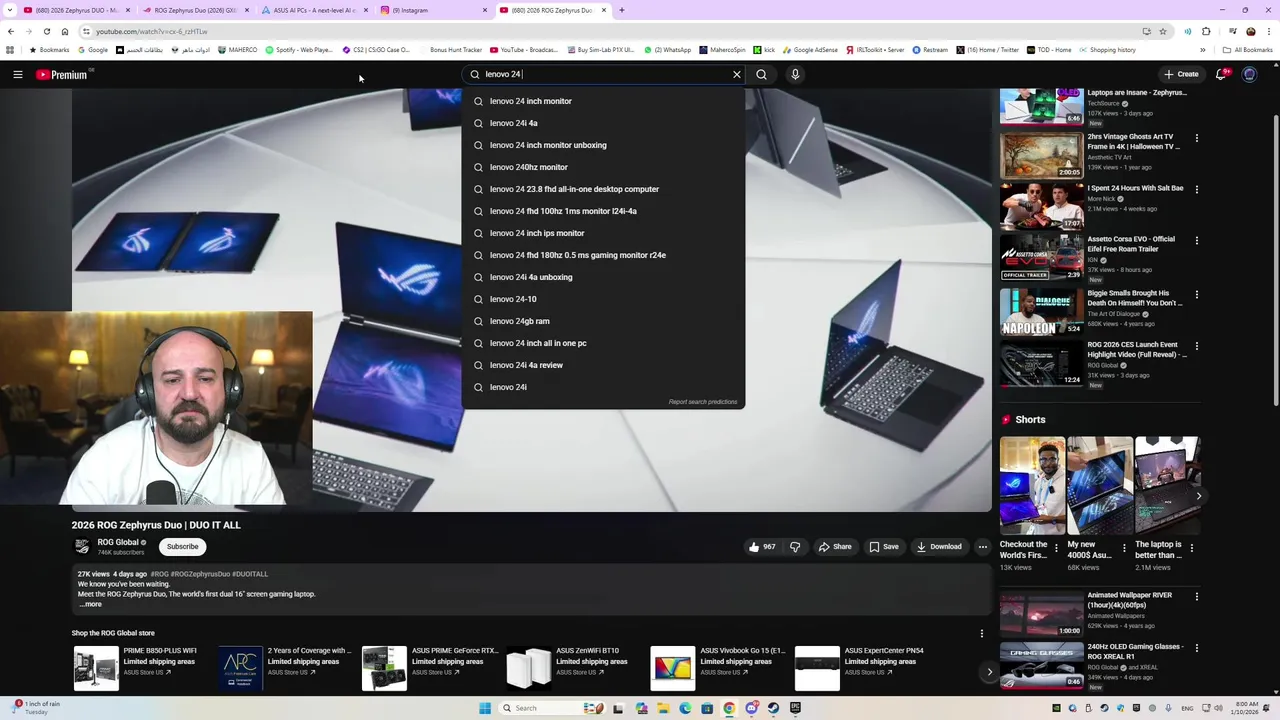Open the 'MAHERCO' bookmark
The height and width of the screenshot is (720, 1280).
(236, 50)
